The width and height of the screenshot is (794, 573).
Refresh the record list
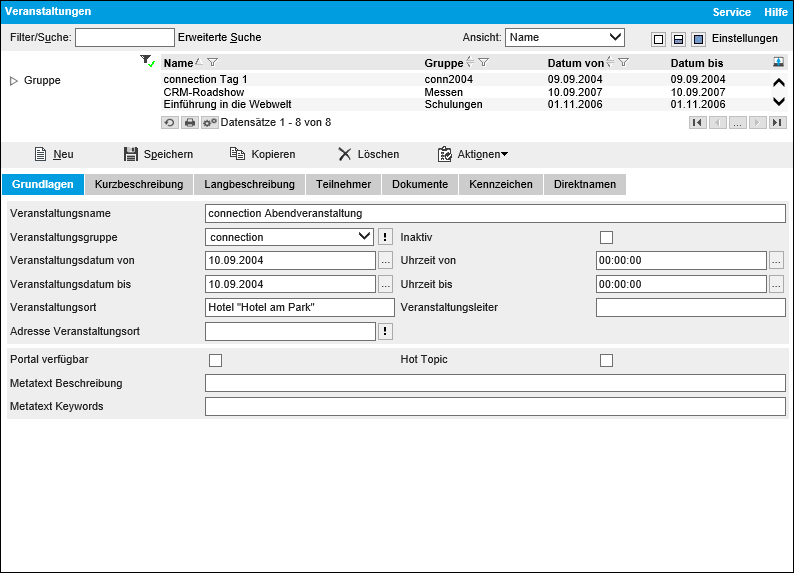170,122
